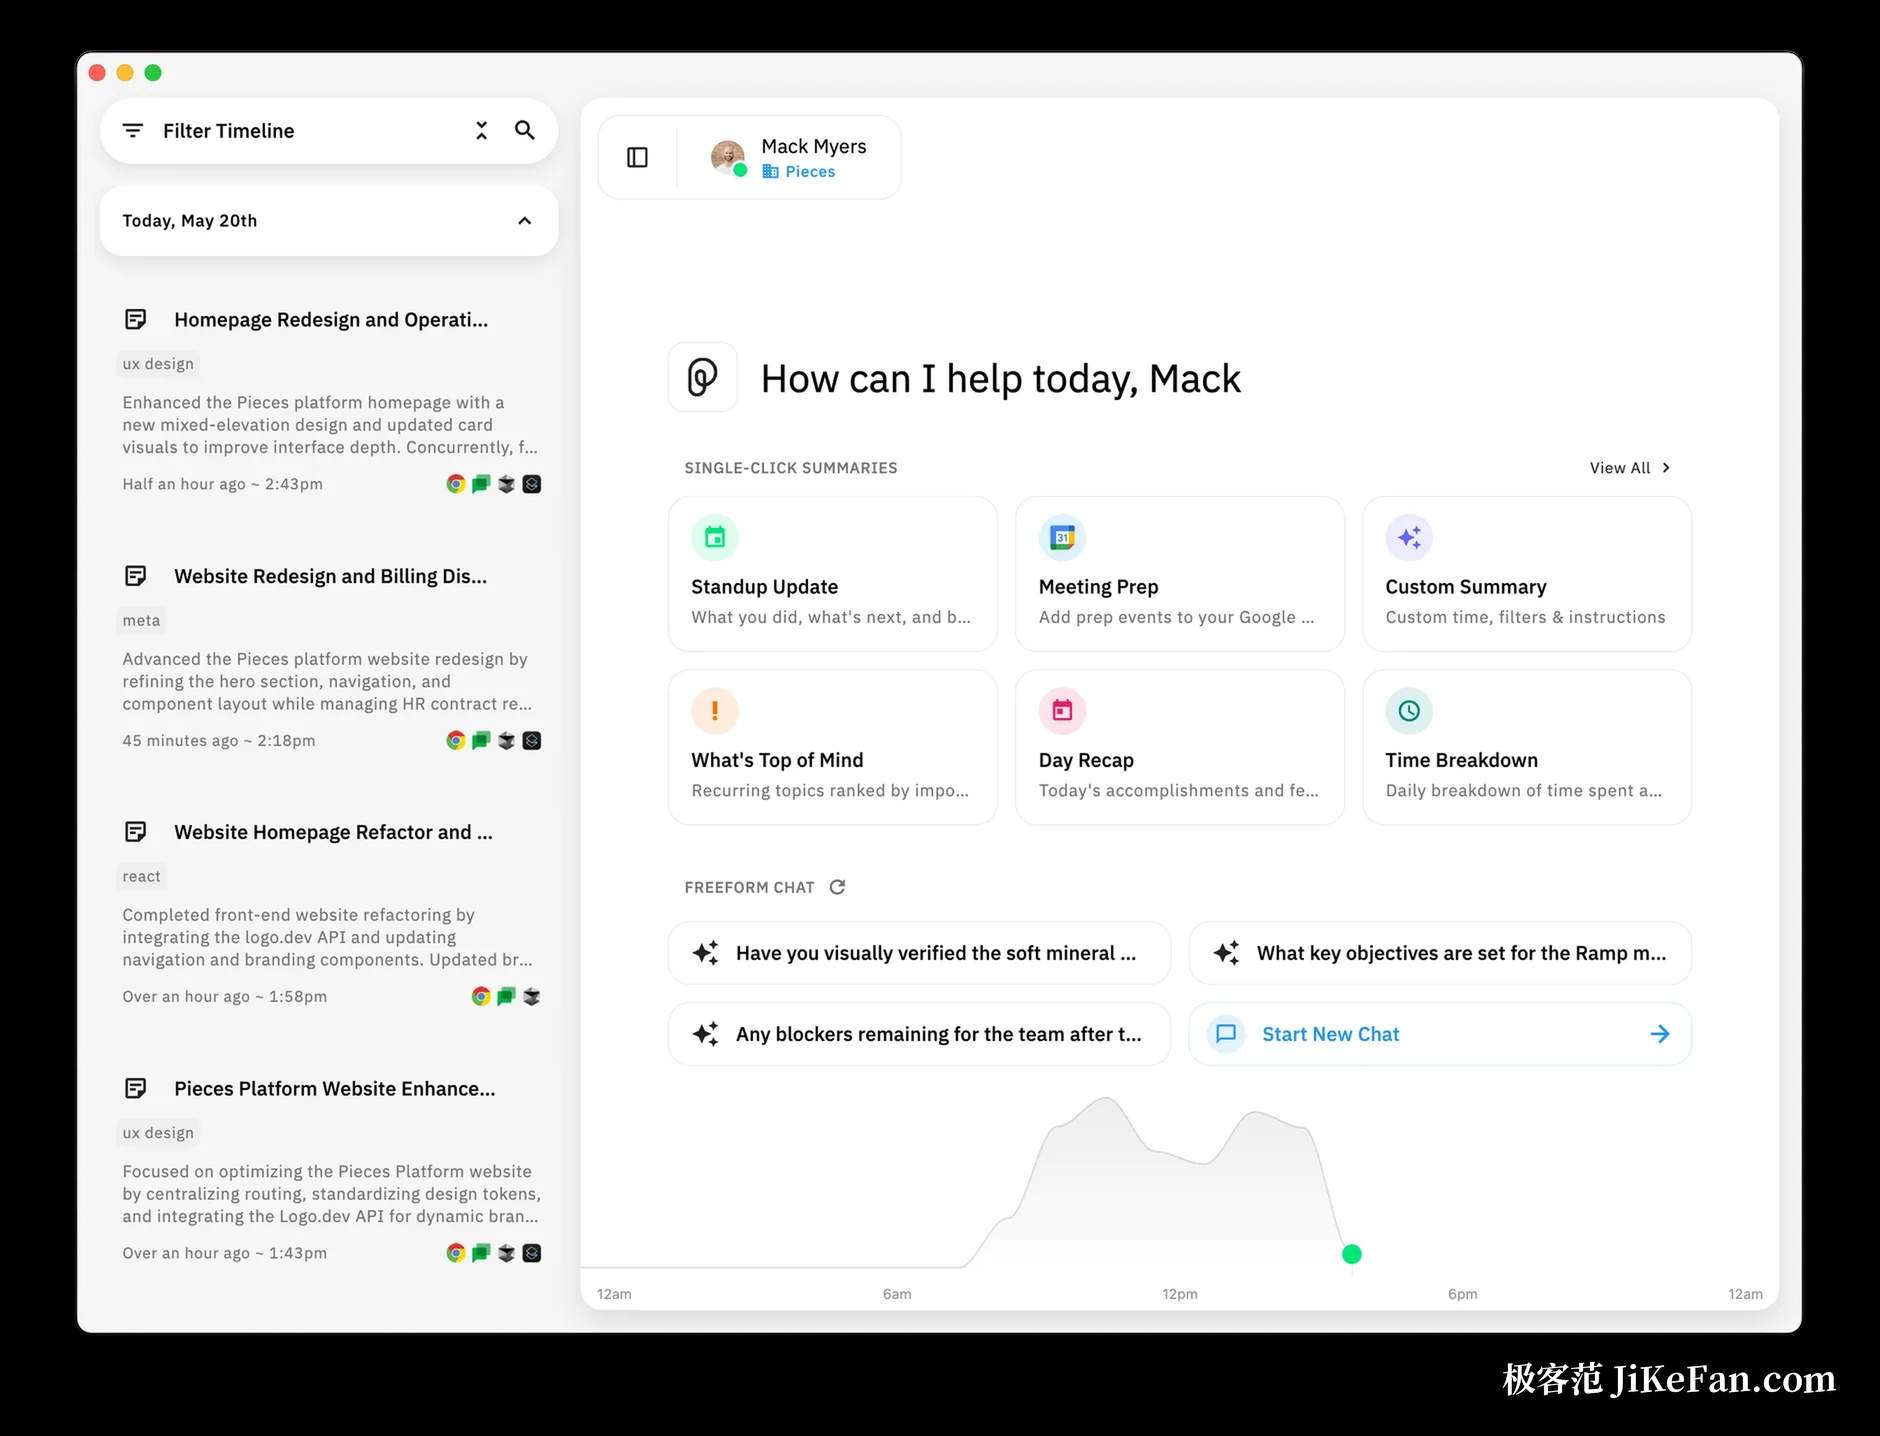Open the Homepage Redesign and Operati... entry title

coord(331,320)
